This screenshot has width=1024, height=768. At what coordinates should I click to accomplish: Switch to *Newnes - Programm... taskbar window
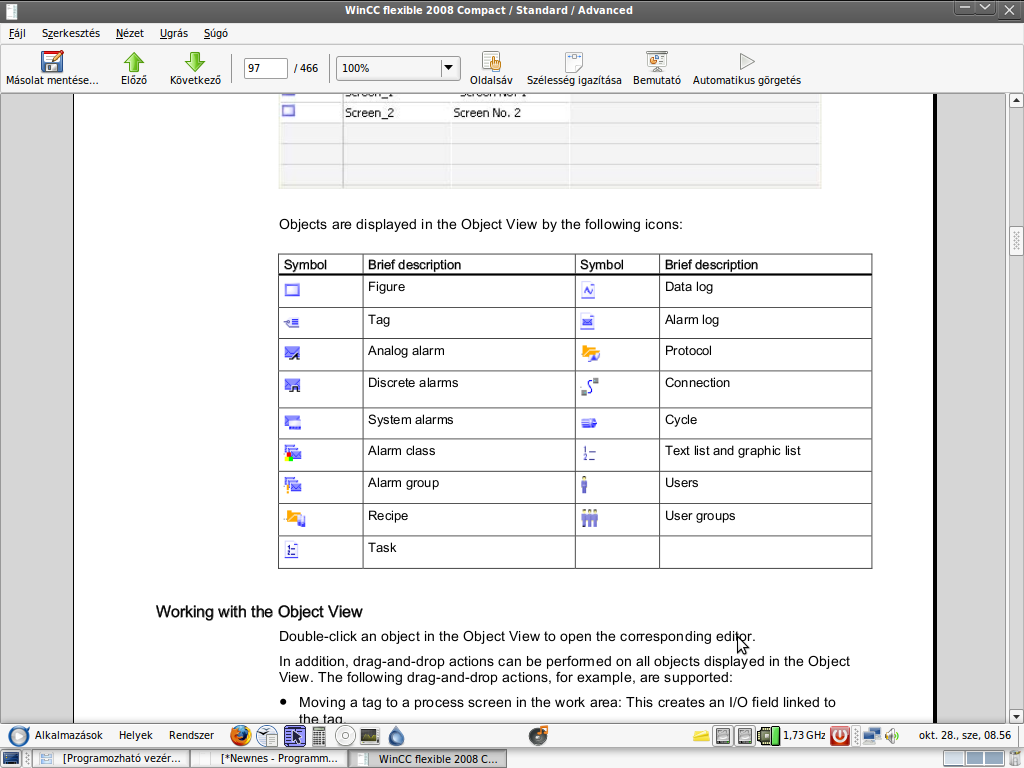coord(270,758)
